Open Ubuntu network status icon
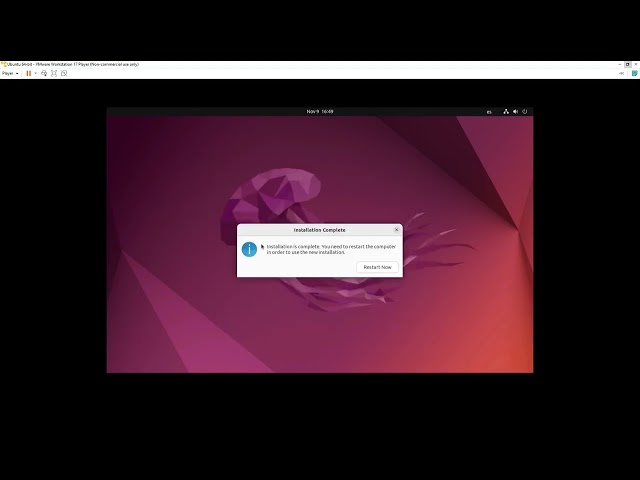 point(506,111)
